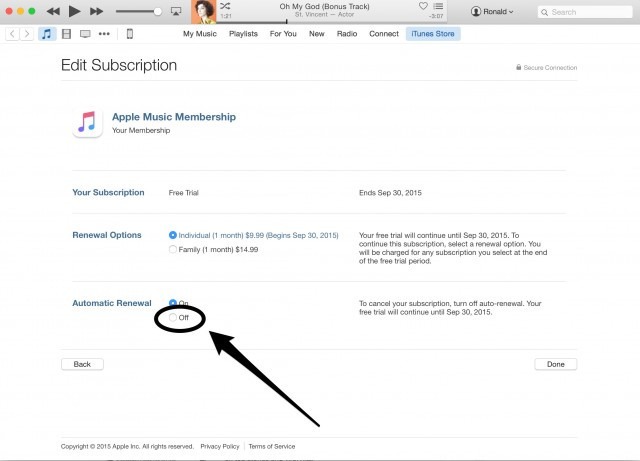Click the Apple Music app icon
Viewport: 640px width, 461px height.
point(87,123)
